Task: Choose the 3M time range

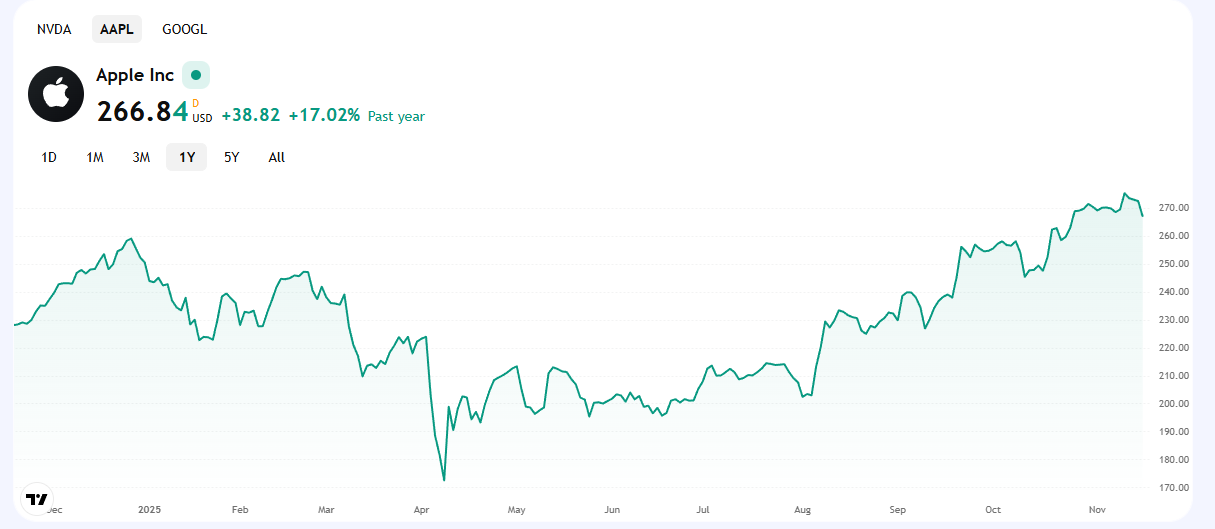Action: [141, 157]
